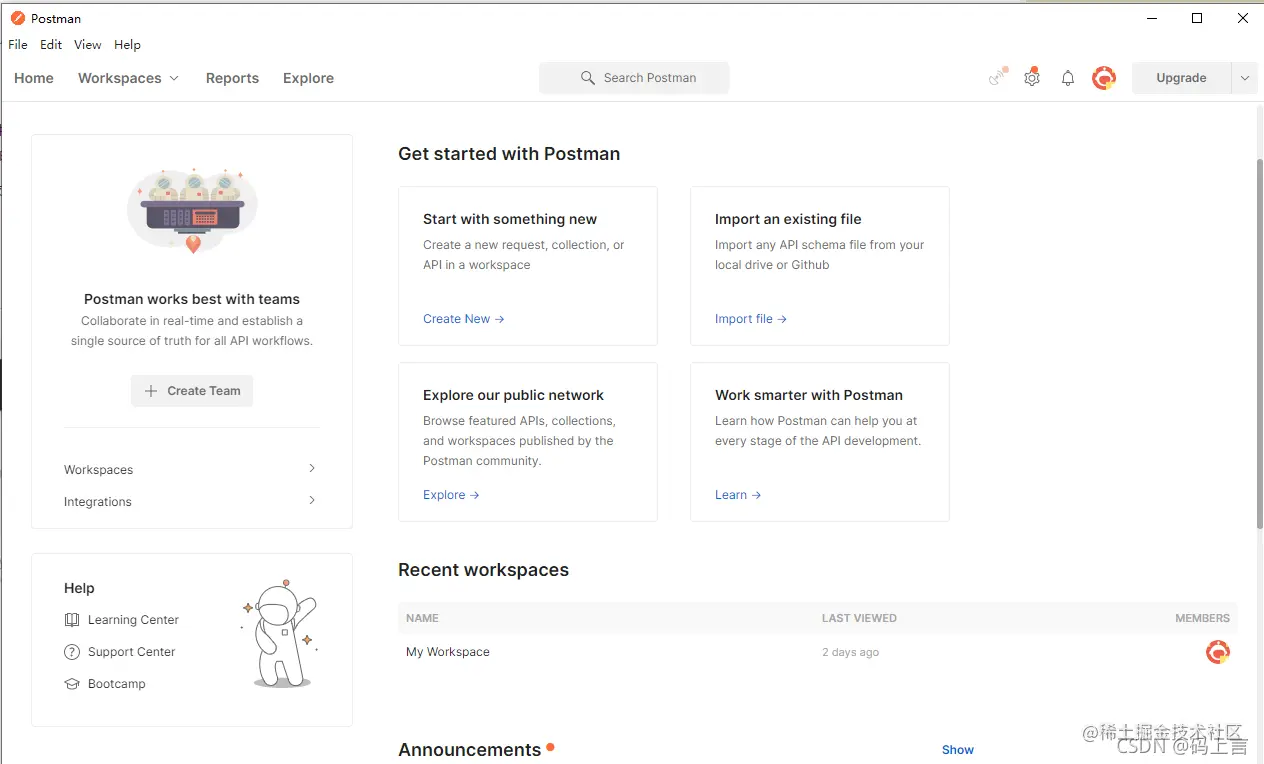Click the Support Center question icon

tap(72, 652)
